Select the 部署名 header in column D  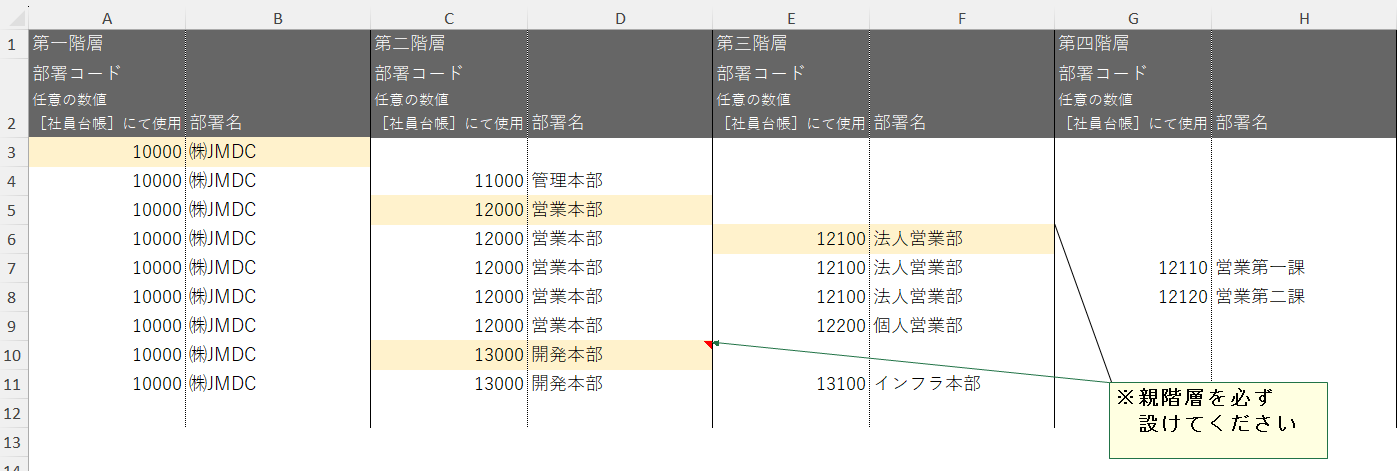(x=620, y=97)
